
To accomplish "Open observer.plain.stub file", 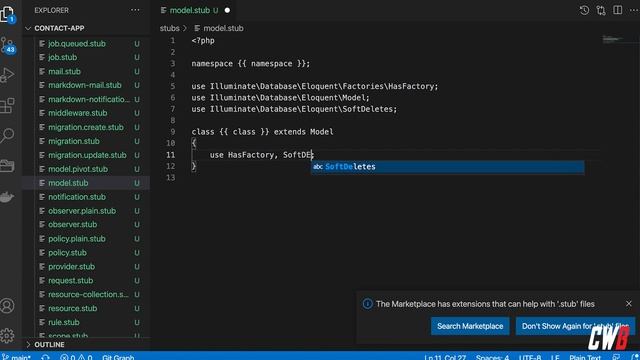I will (x=82, y=211).
